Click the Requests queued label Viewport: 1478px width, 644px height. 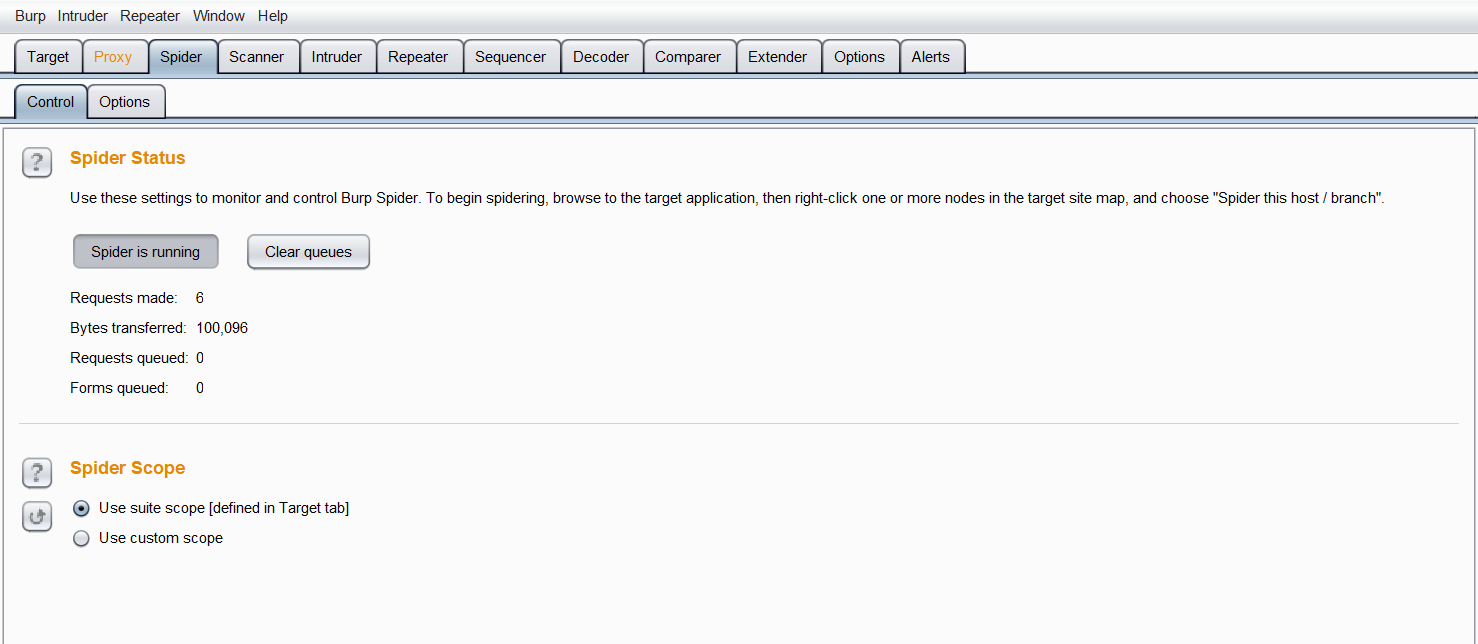(x=129, y=358)
